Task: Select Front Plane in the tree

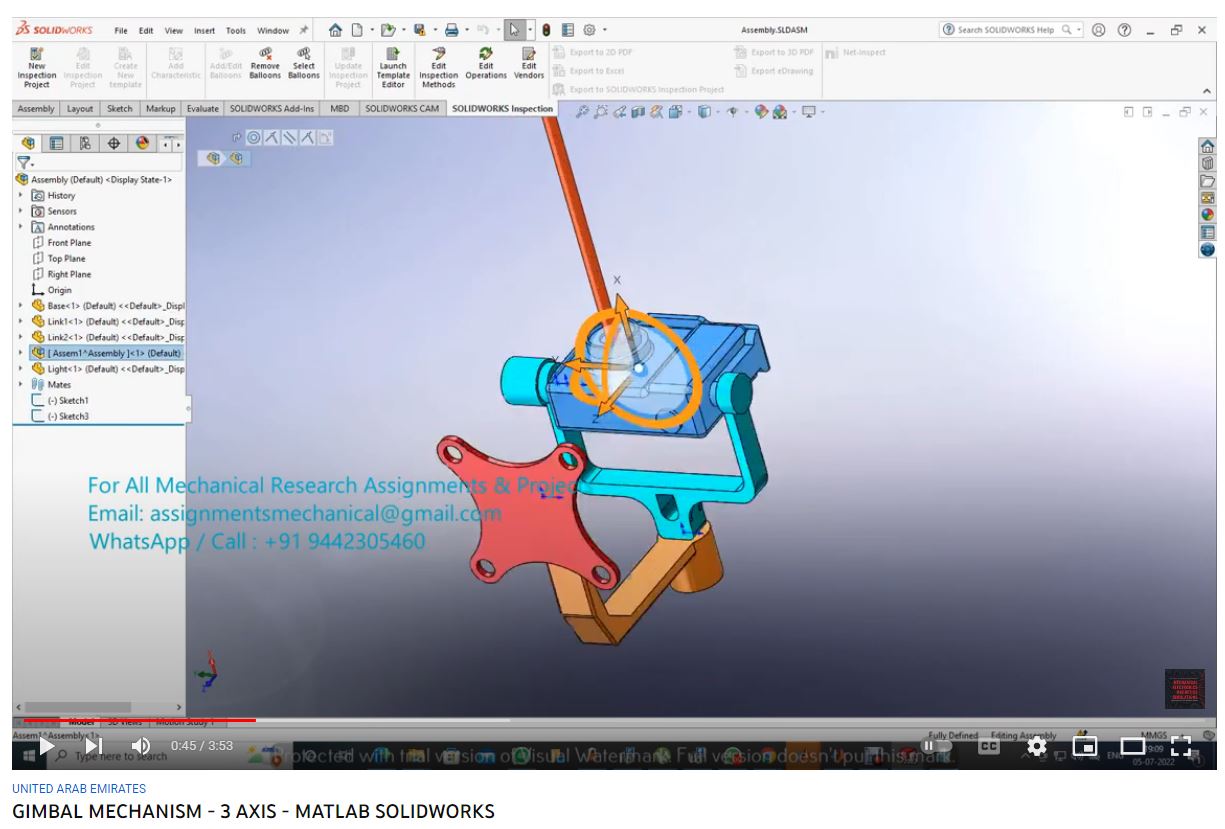Action: (x=69, y=243)
